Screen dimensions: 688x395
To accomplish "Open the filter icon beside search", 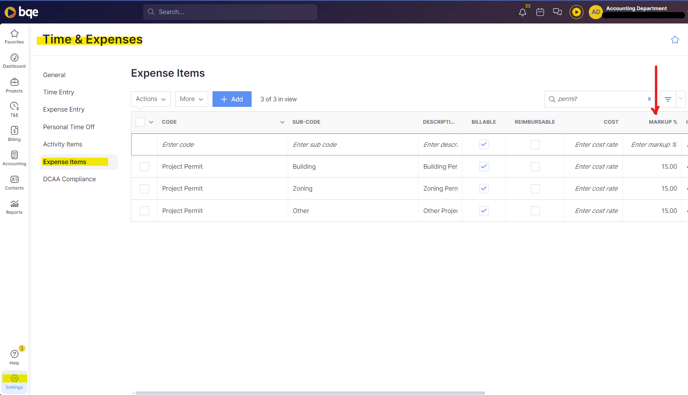I will (x=668, y=99).
